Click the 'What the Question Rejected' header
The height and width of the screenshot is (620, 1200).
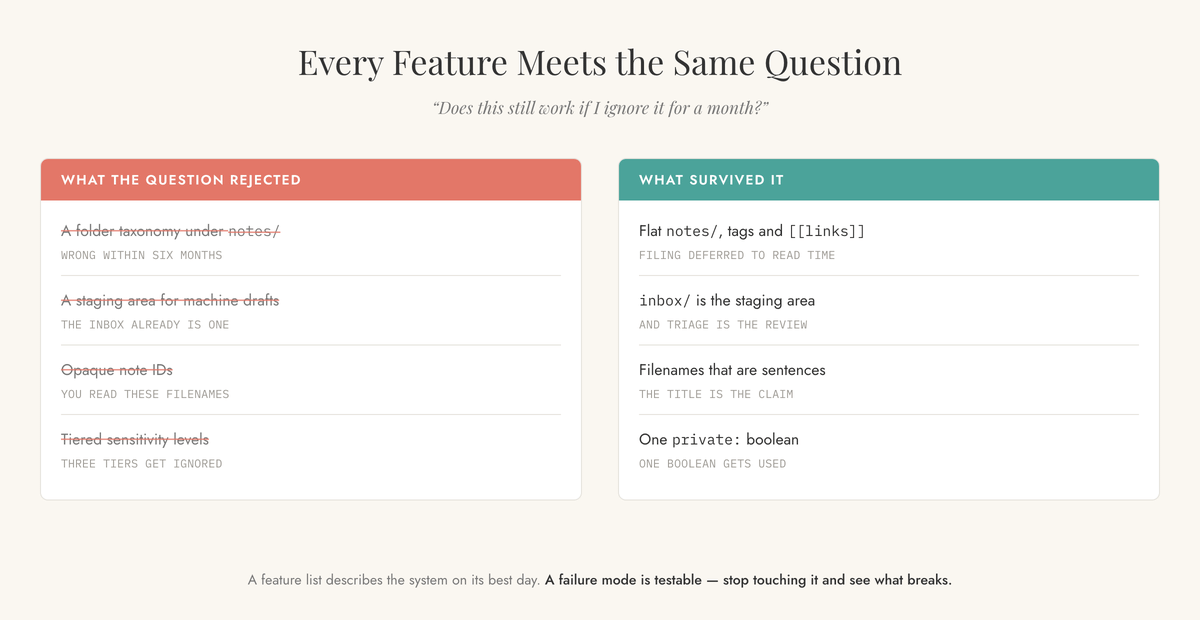point(181,180)
